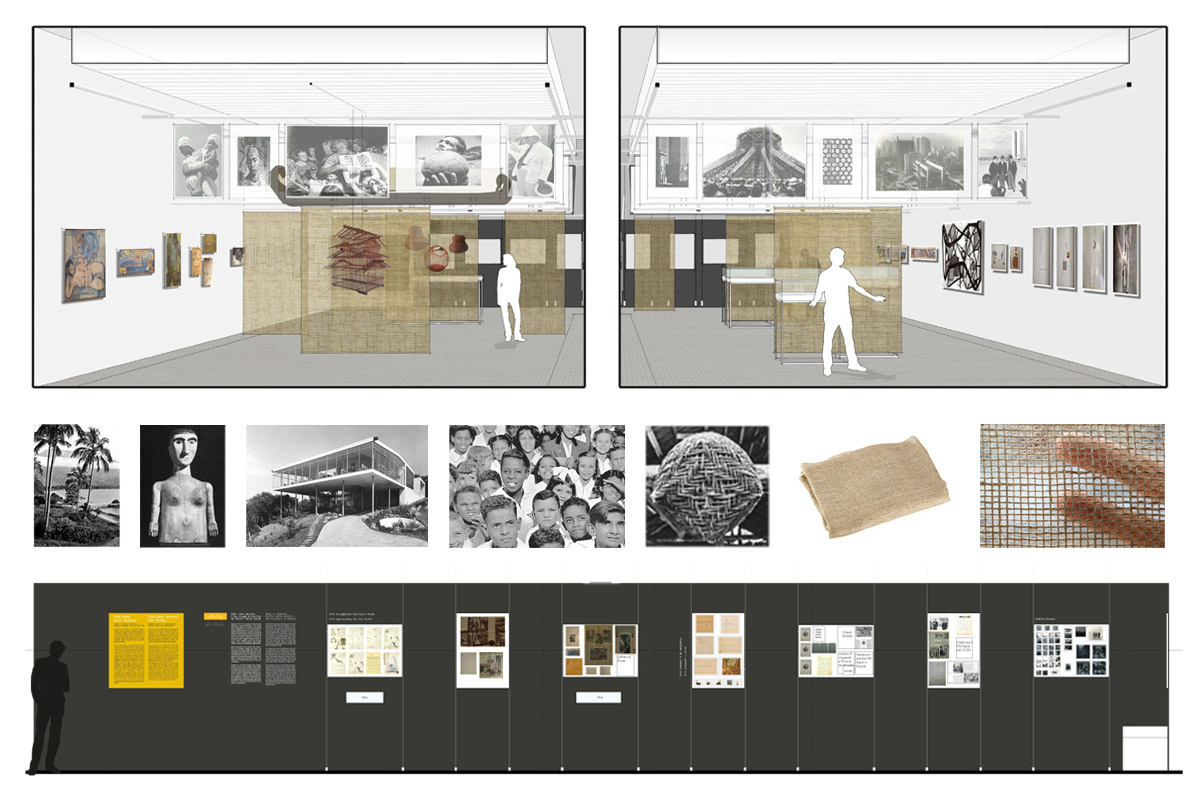Open the woven basket texture photograph
This screenshot has width=1200, height=806.
tap(708, 486)
